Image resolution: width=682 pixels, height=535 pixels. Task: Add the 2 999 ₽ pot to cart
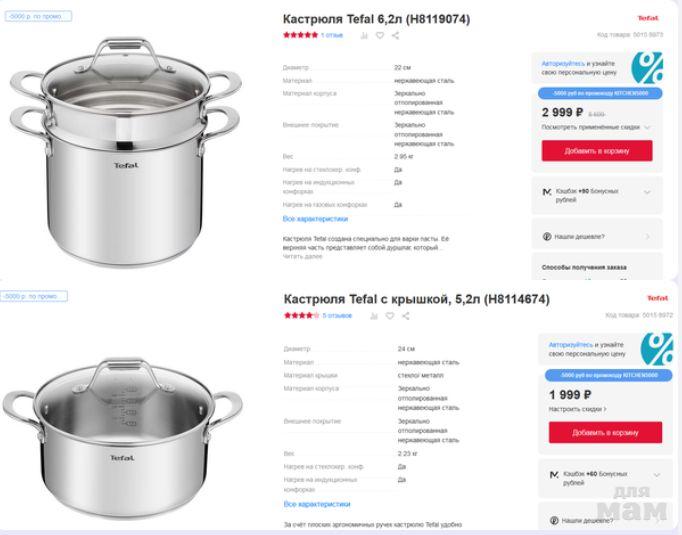597,151
